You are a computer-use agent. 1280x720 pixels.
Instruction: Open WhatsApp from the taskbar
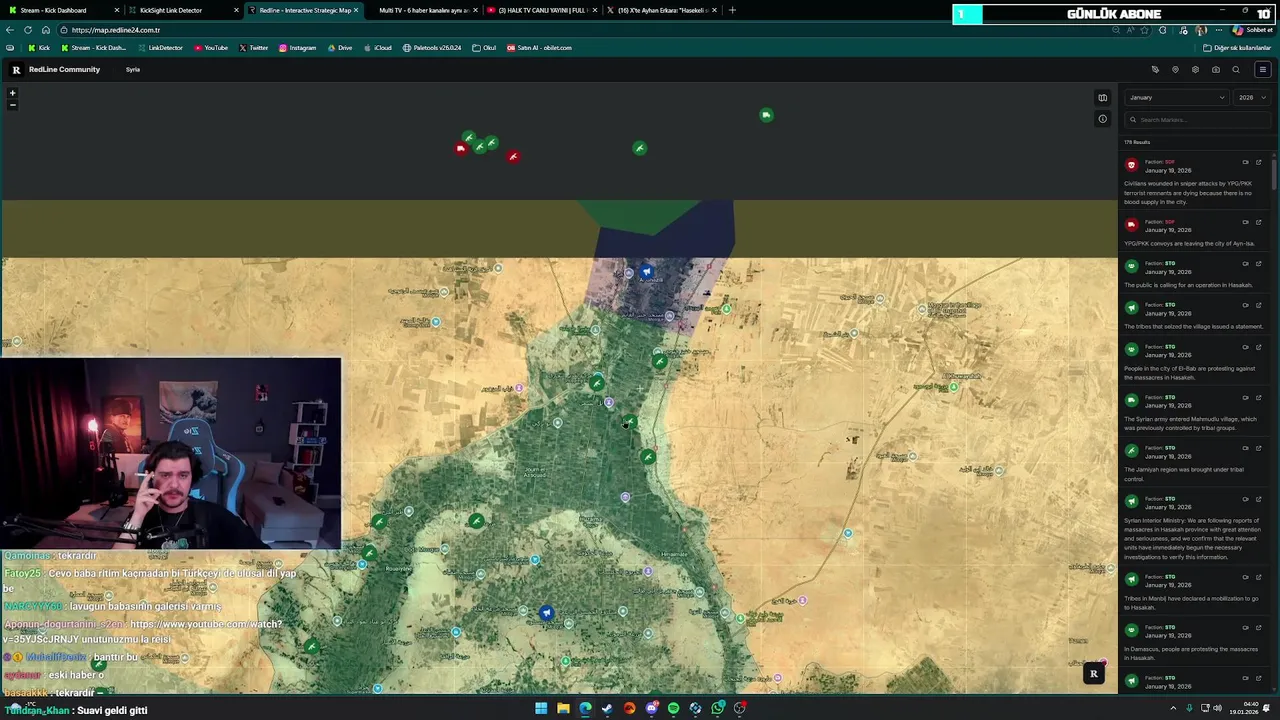pyautogui.click(x=717, y=709)
